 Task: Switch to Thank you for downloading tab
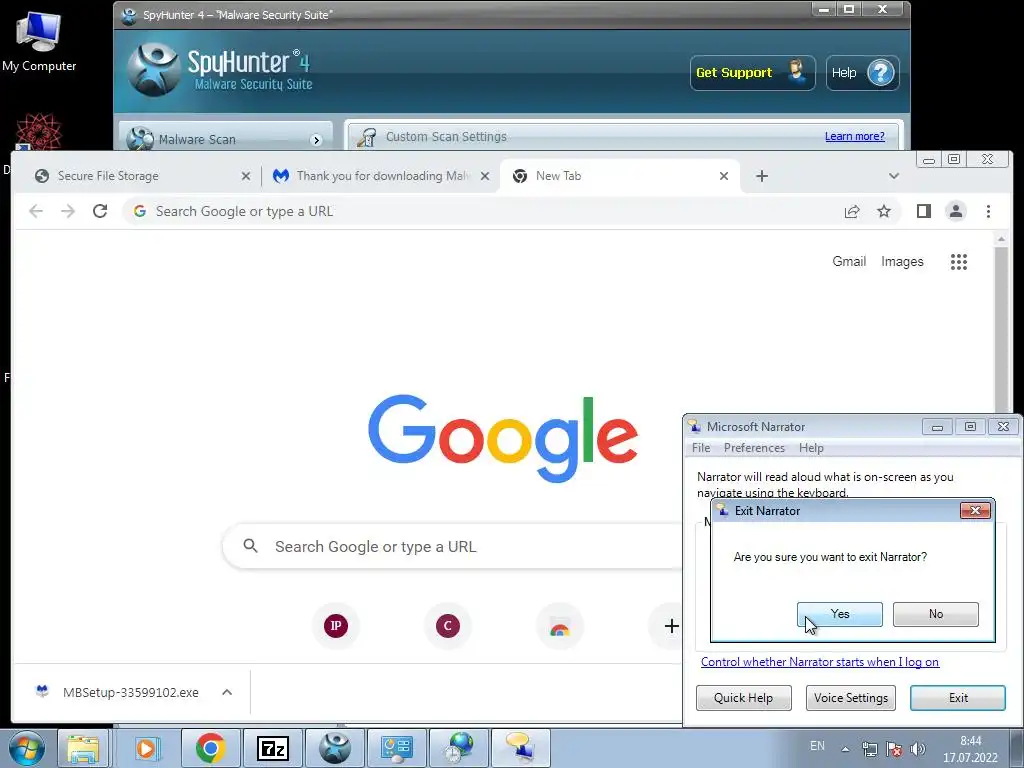[381, 176]
